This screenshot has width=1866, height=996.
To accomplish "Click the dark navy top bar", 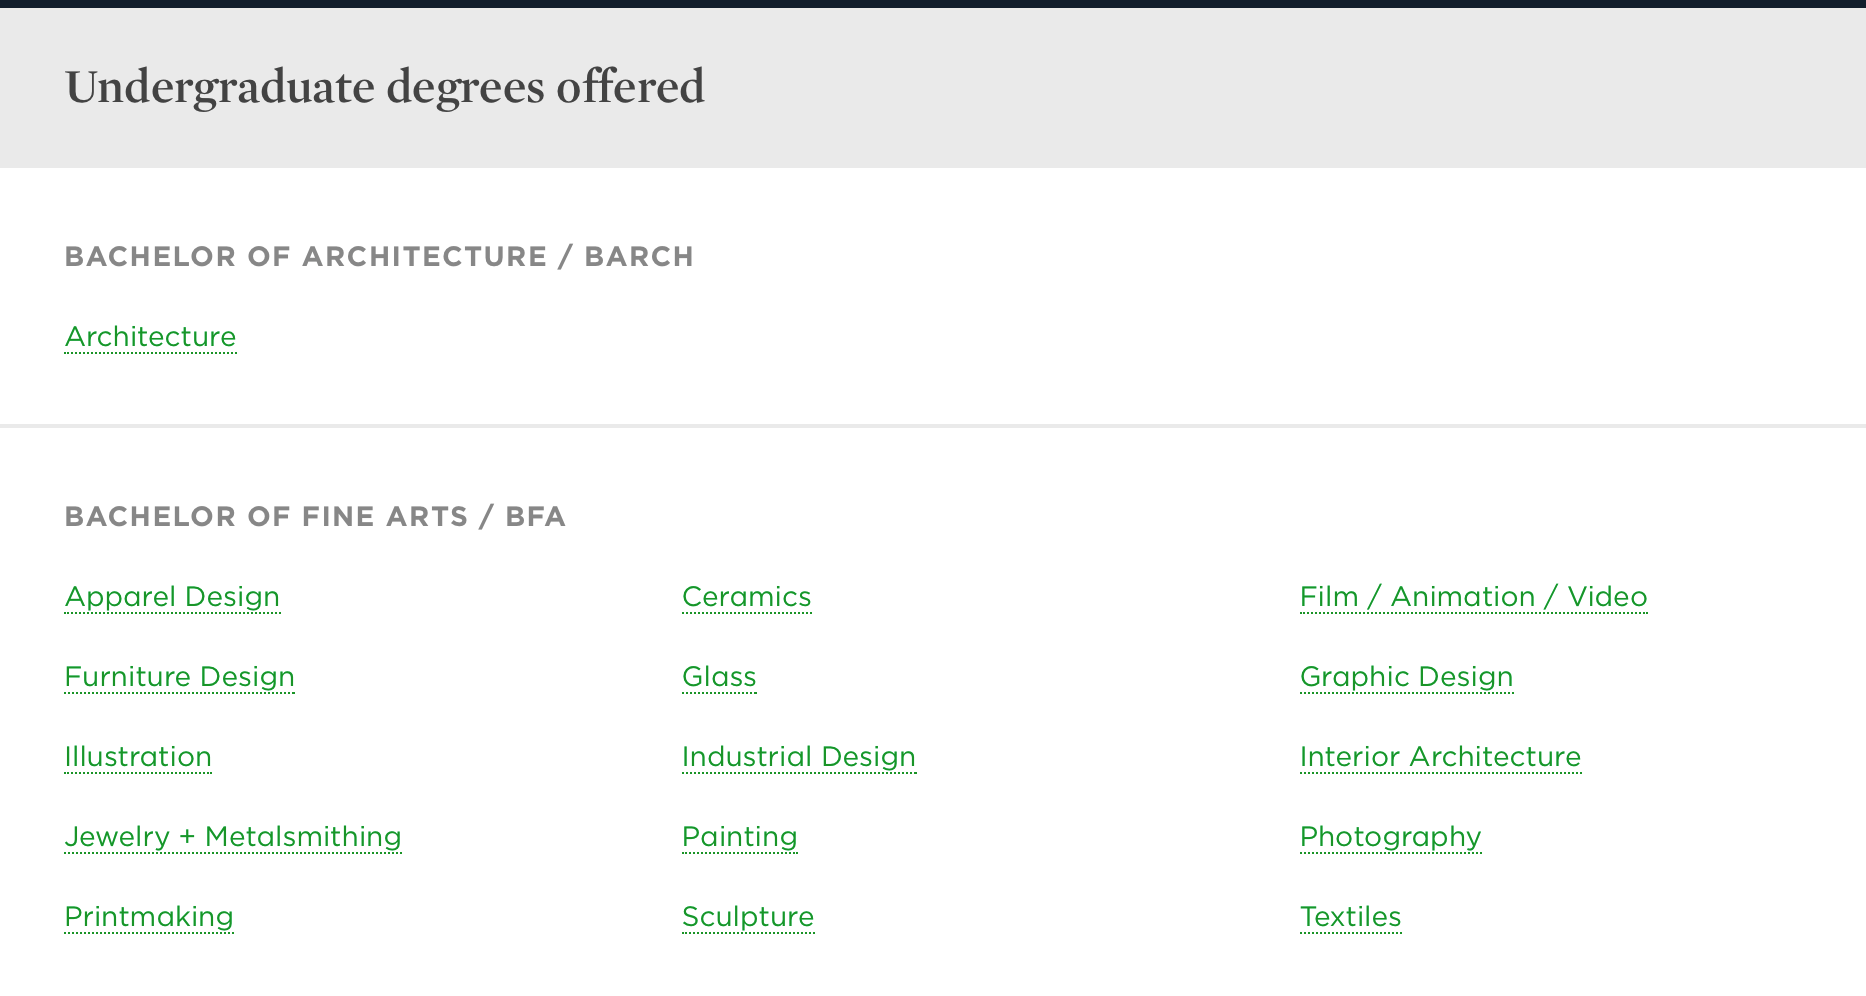I will click(933, 4).
